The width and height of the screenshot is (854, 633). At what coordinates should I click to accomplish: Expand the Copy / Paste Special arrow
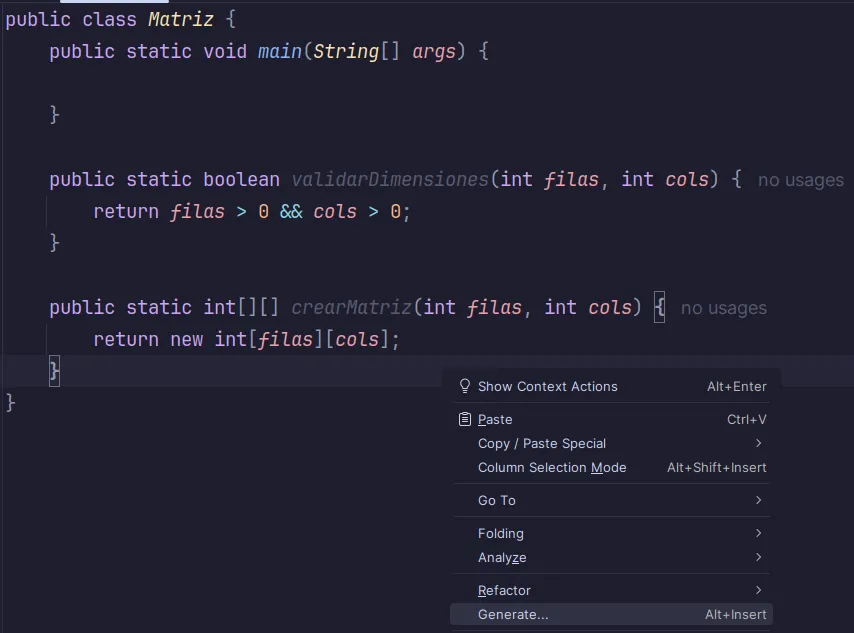(758, 443)
